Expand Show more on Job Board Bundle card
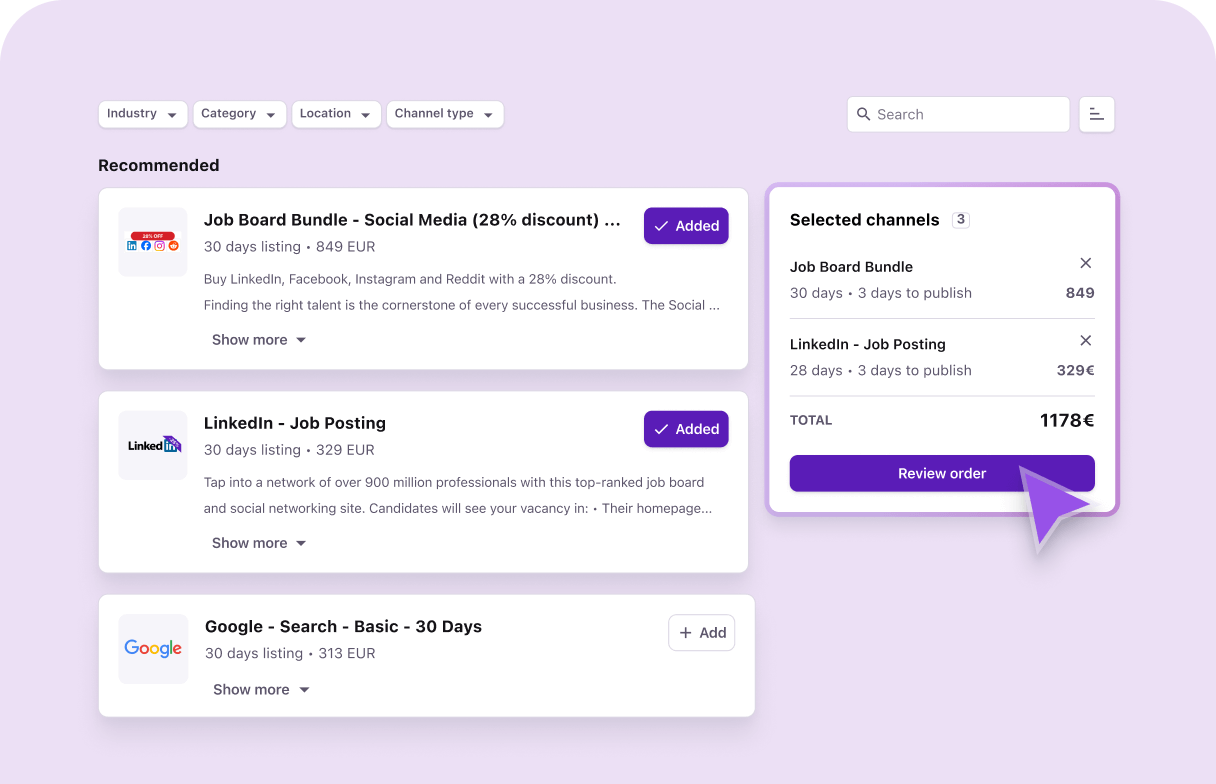 tap(259, 340)
